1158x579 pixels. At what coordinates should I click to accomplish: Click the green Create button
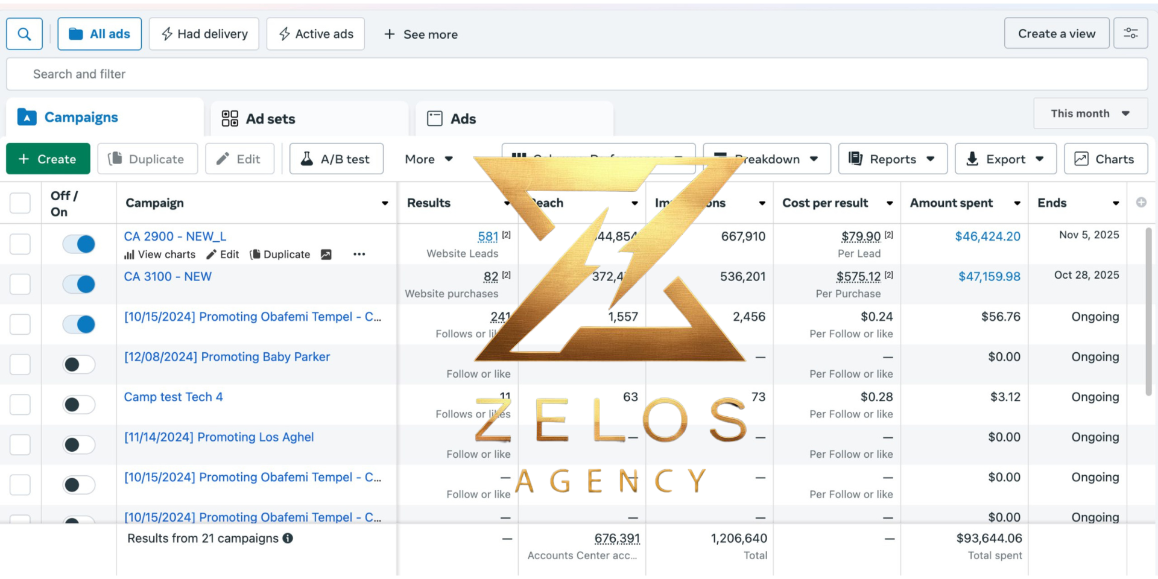point(48,159)
